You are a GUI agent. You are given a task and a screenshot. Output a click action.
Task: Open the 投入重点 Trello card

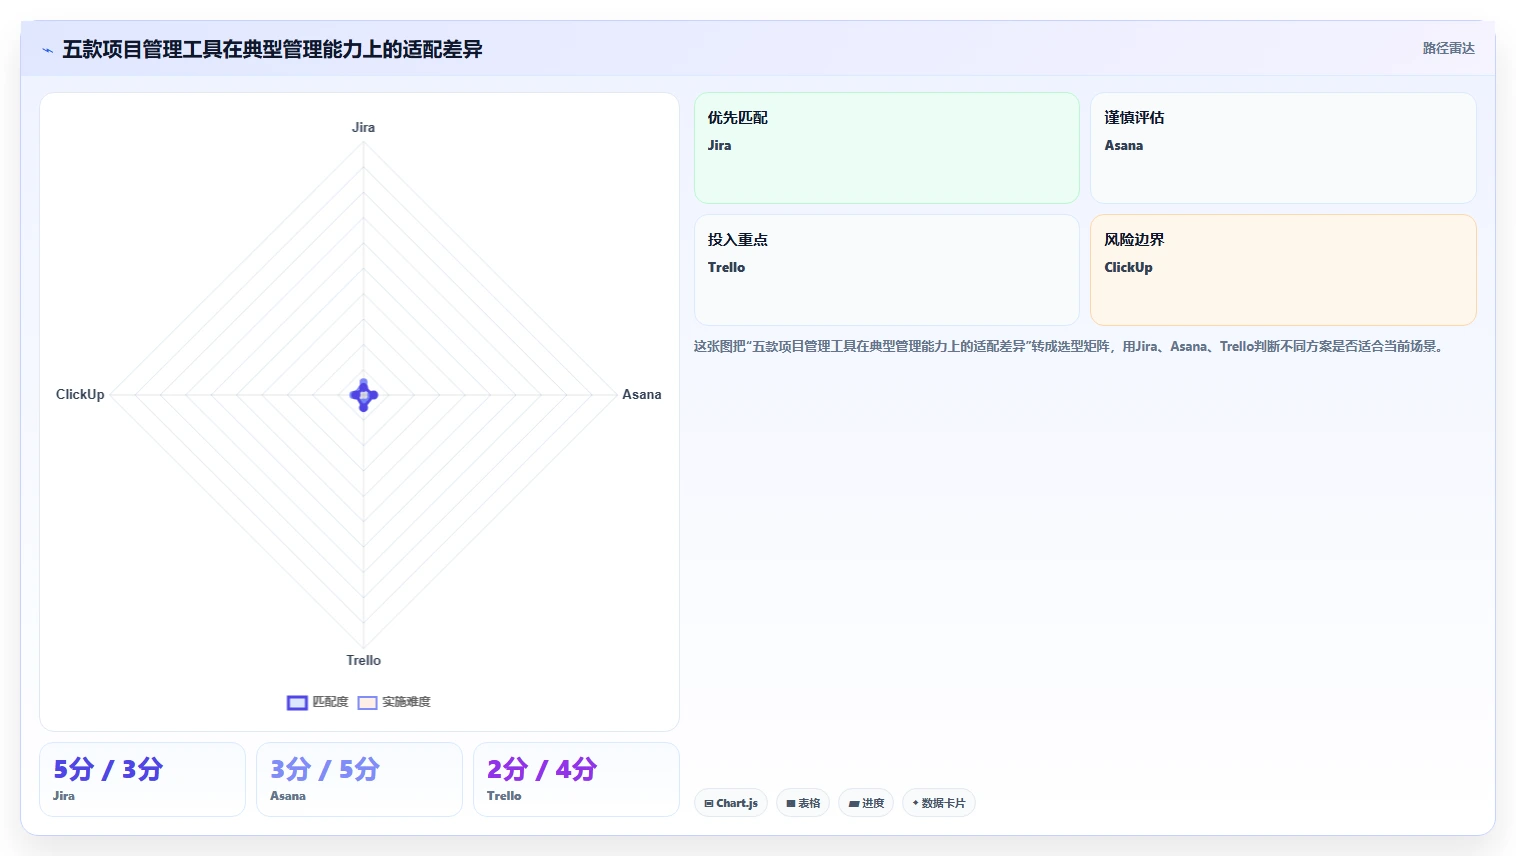887,270
